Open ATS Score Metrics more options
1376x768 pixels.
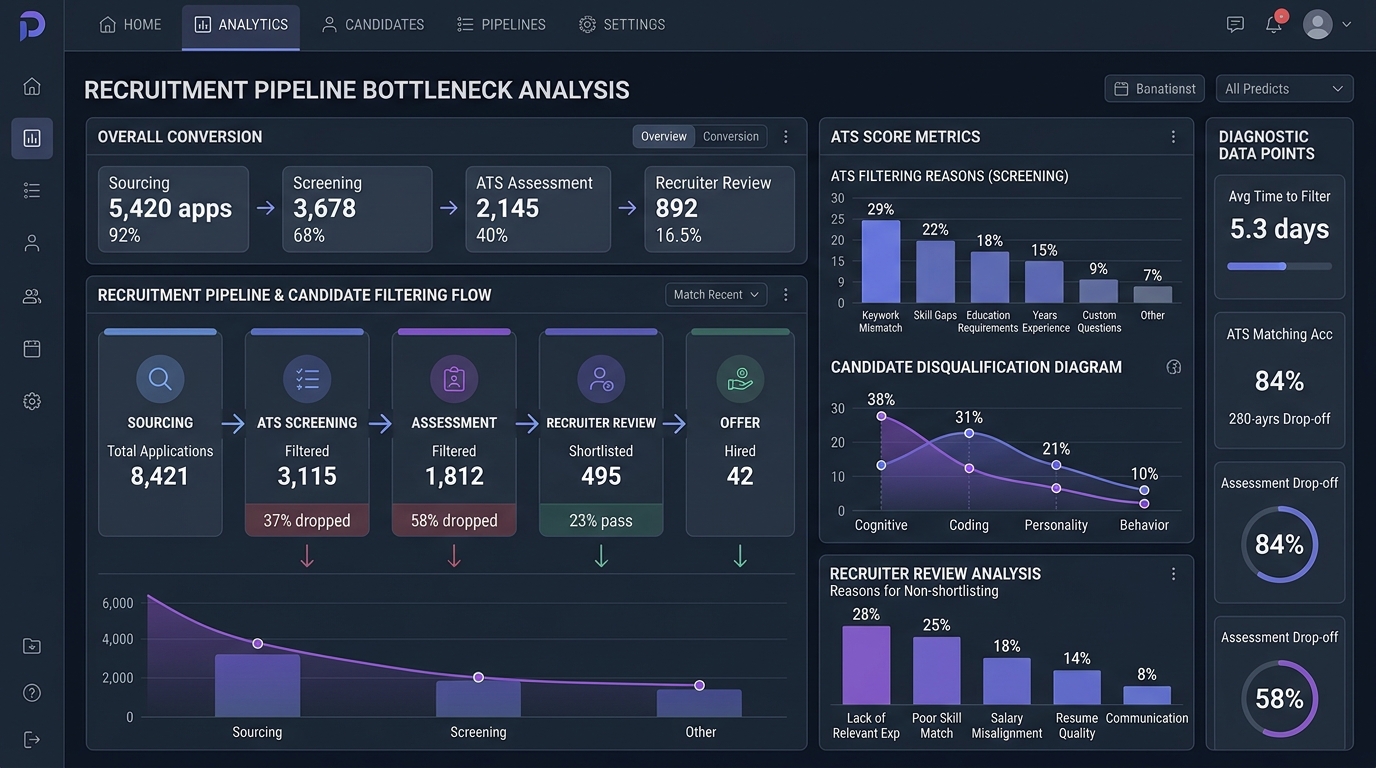point(1173,137)
